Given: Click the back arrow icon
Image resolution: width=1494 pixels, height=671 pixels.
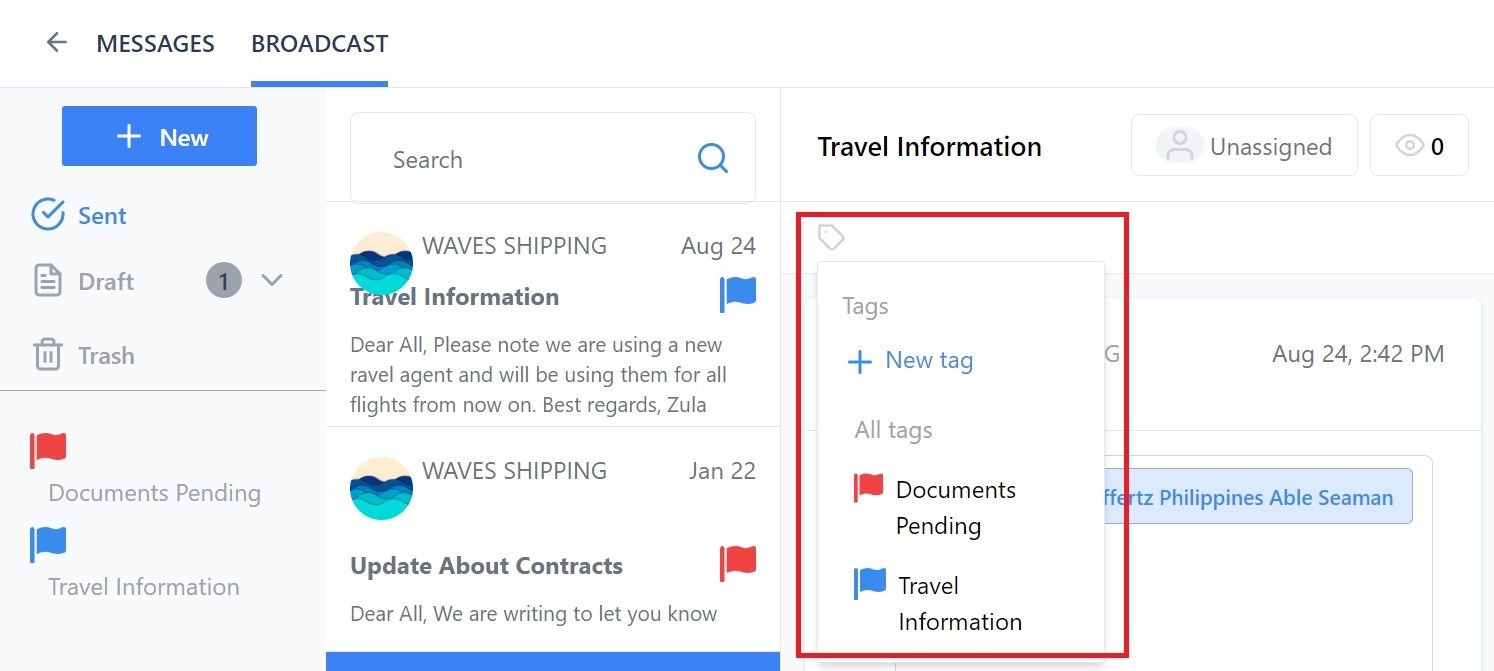Looking at the screenshot, I should click(57, 42).
